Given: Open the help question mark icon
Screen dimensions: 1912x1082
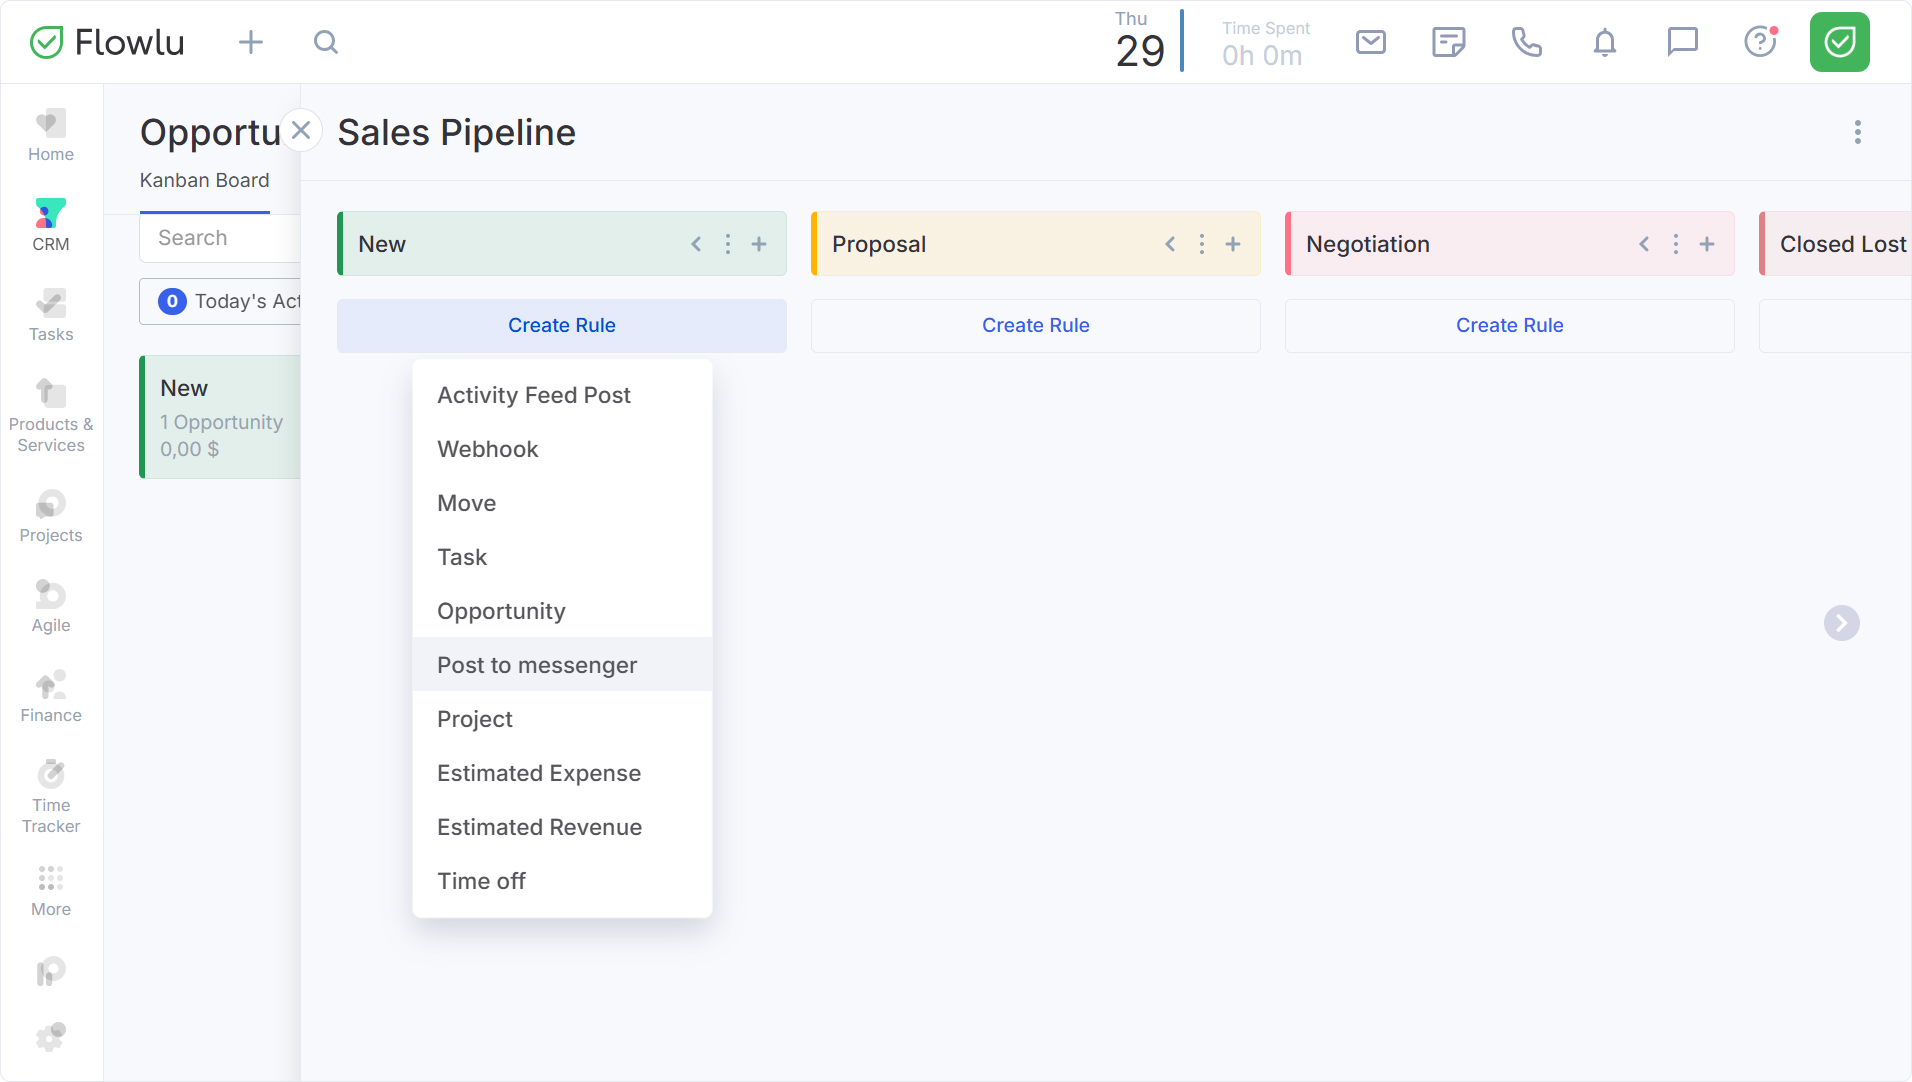Looking at the screenshot, I should (1759, 42).
